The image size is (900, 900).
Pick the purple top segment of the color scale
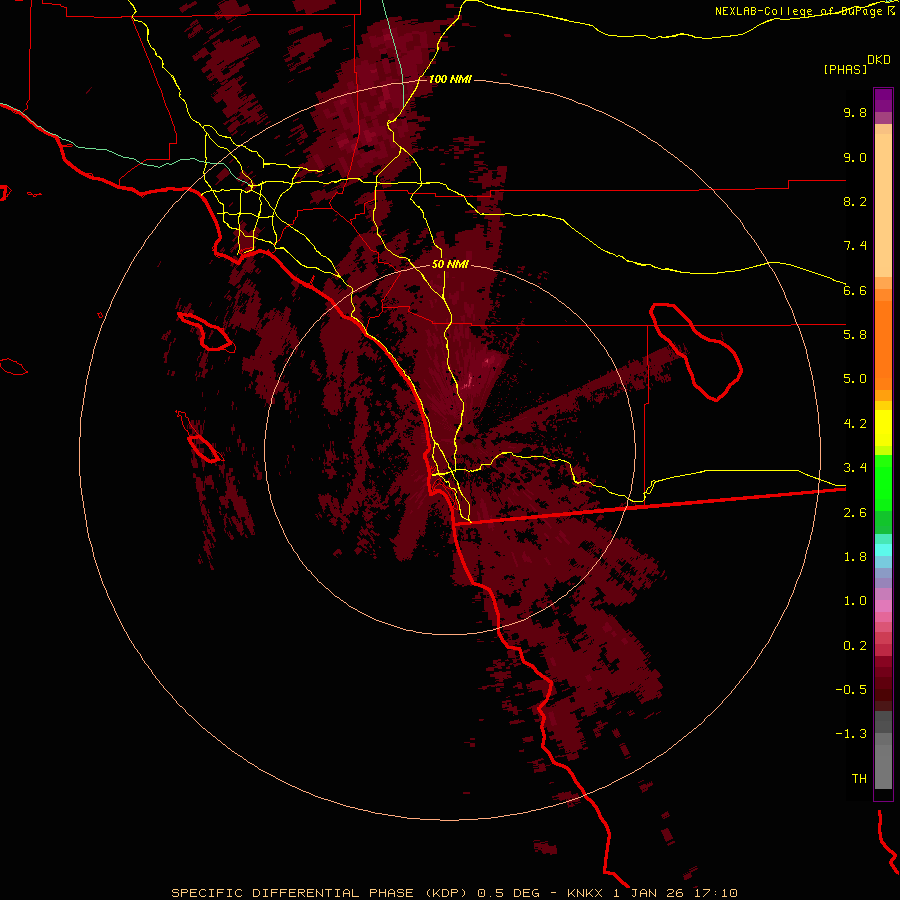[883, 100]
